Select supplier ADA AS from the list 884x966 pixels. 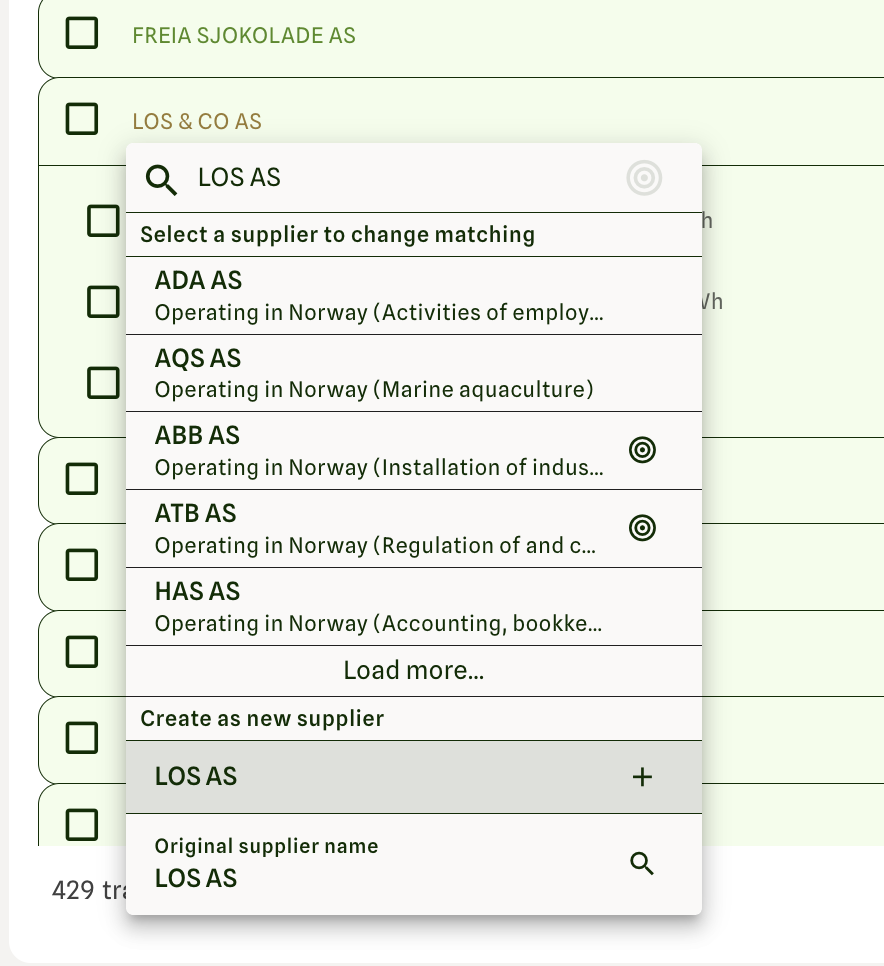(x=414, y=296)
